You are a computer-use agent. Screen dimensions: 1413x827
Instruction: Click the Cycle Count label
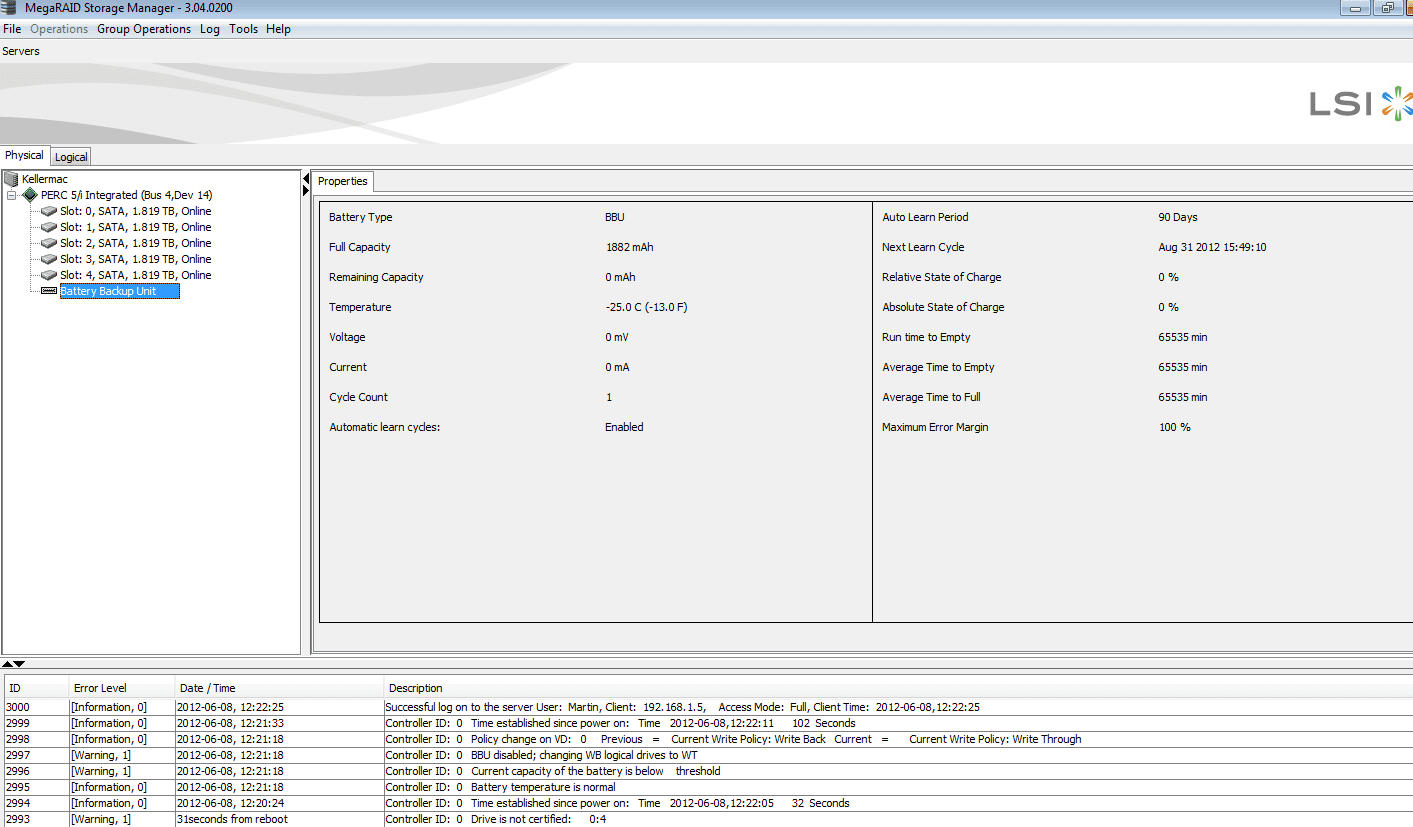pyautogui.click(x=358, y=397)
